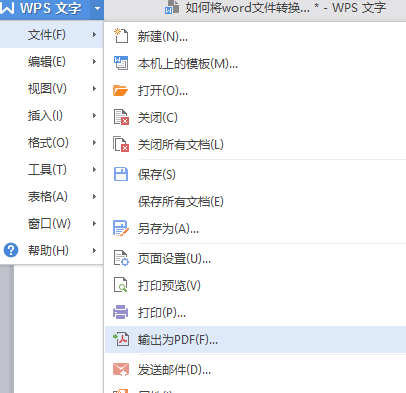Open the 编辑(E) menu
The width and height of the screenshot is (406, 393).
click(x=51, y=61)
